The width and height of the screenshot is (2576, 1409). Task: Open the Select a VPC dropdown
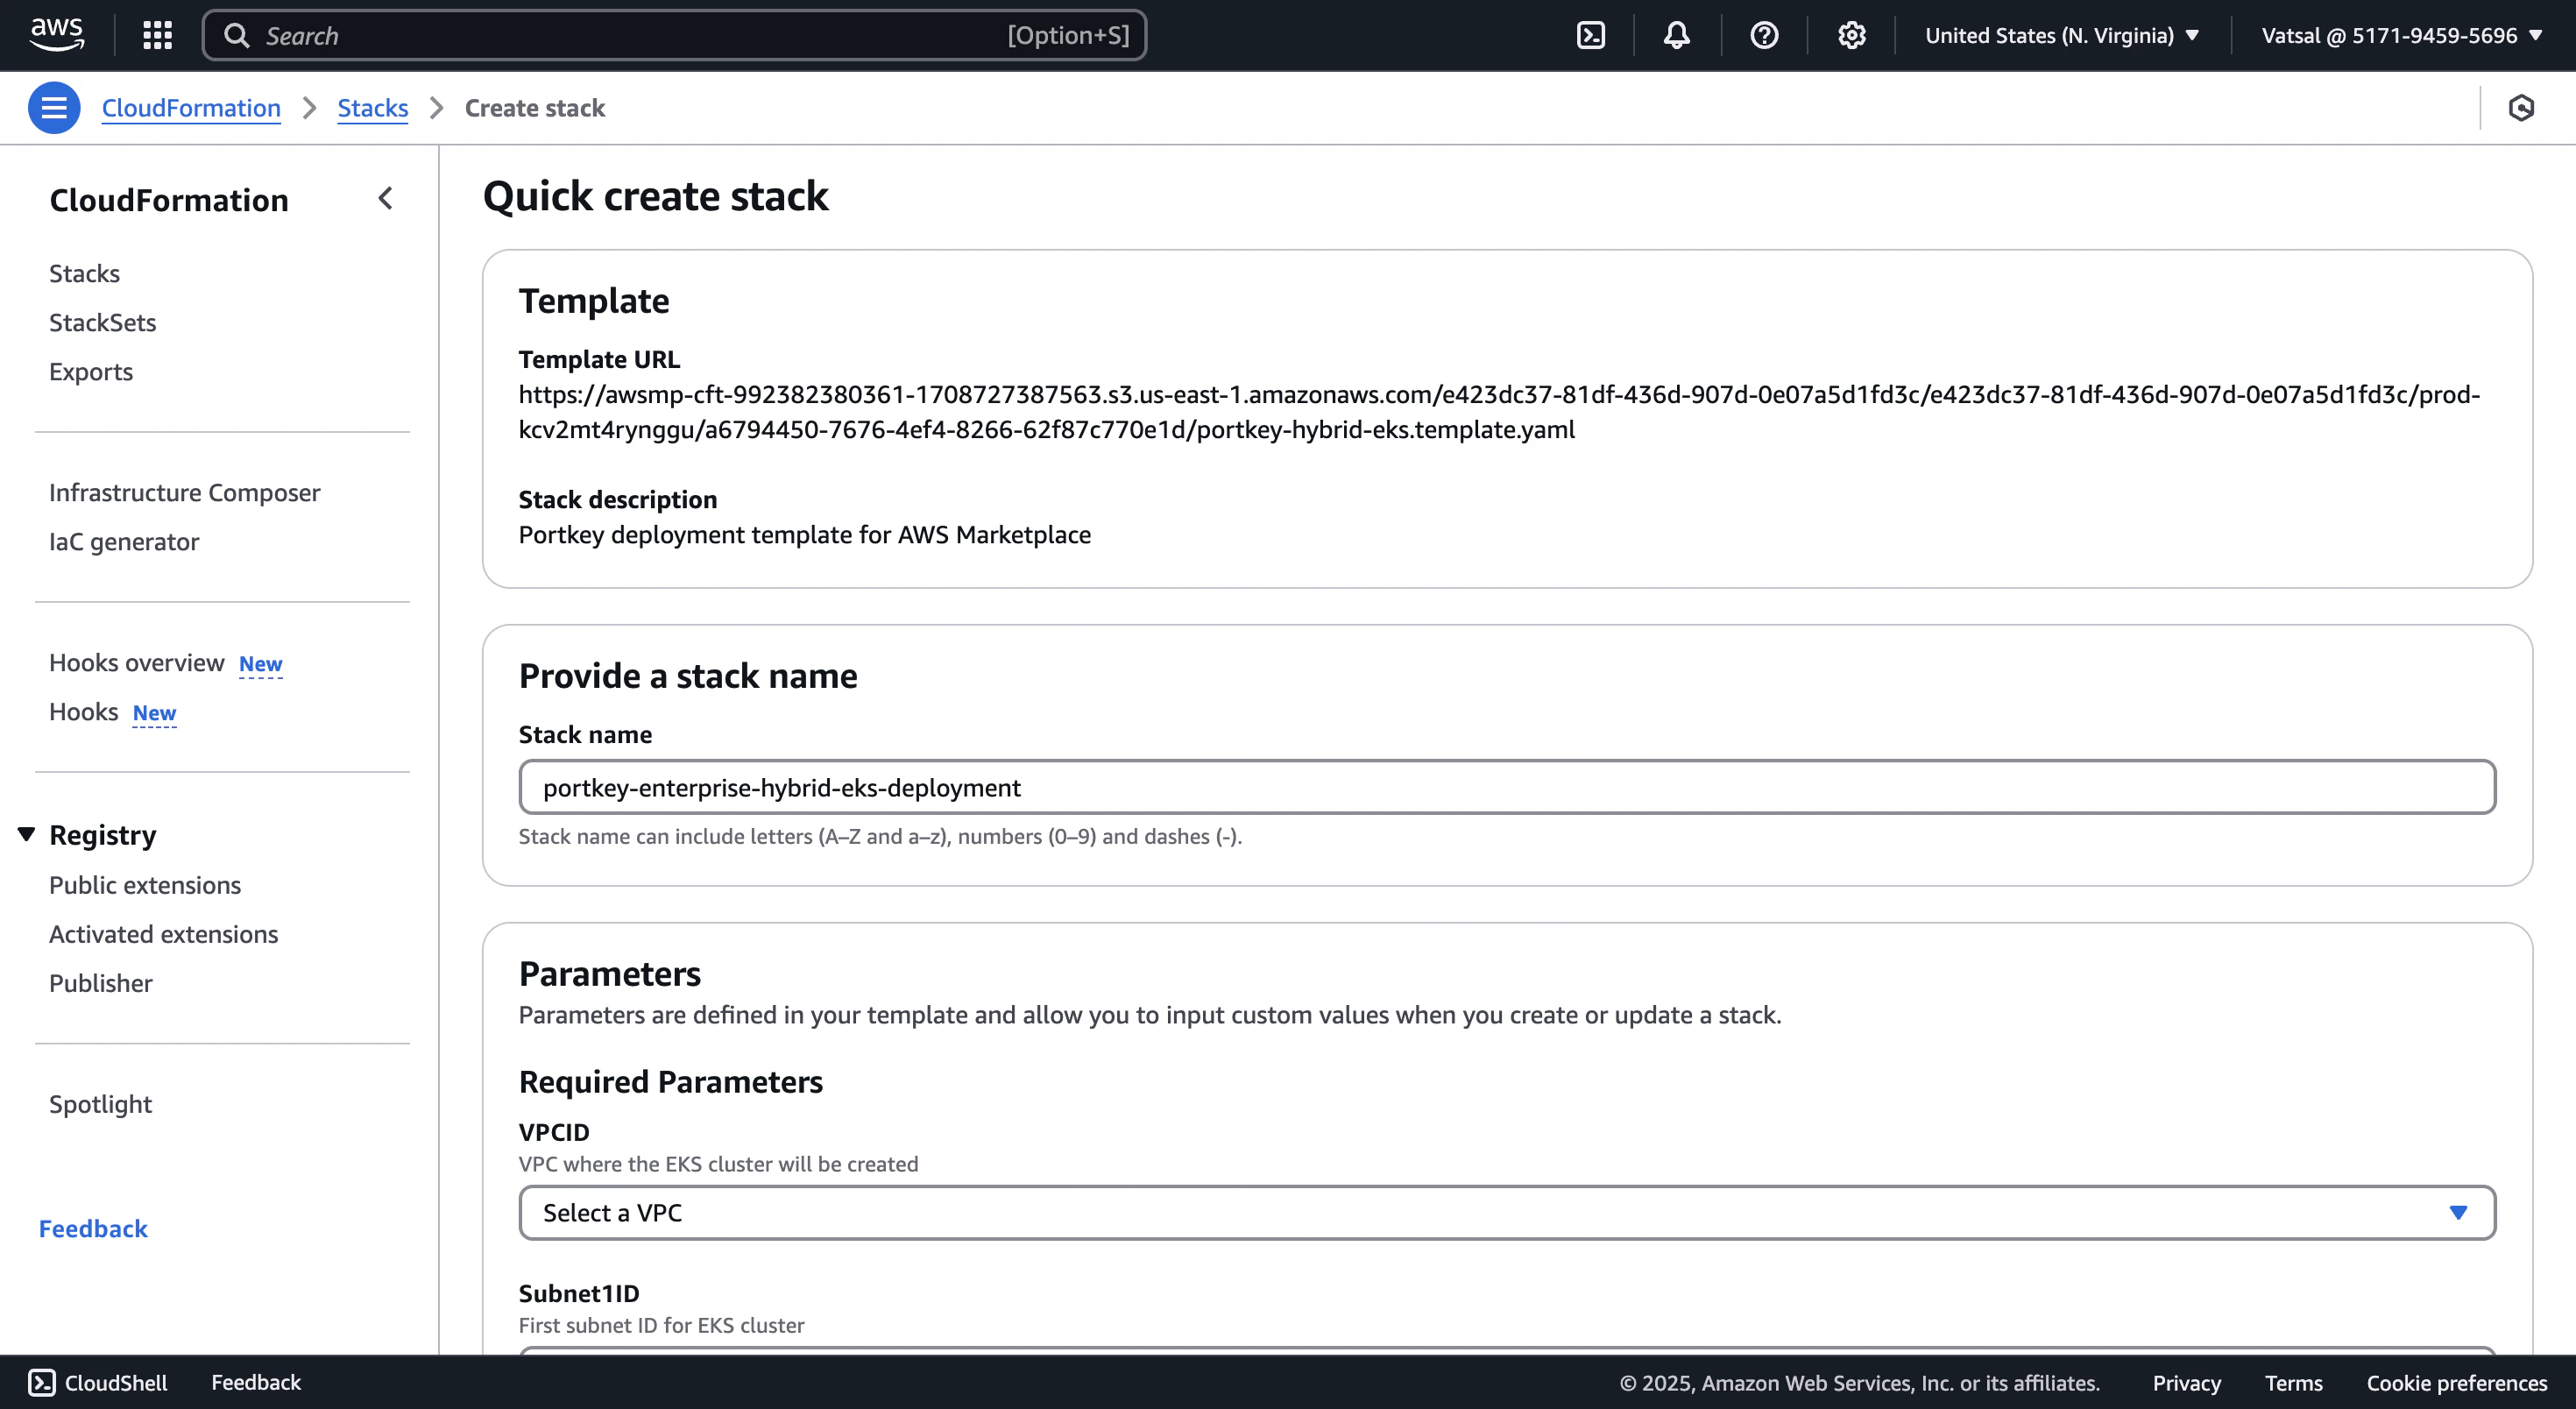[1506, 1212]
